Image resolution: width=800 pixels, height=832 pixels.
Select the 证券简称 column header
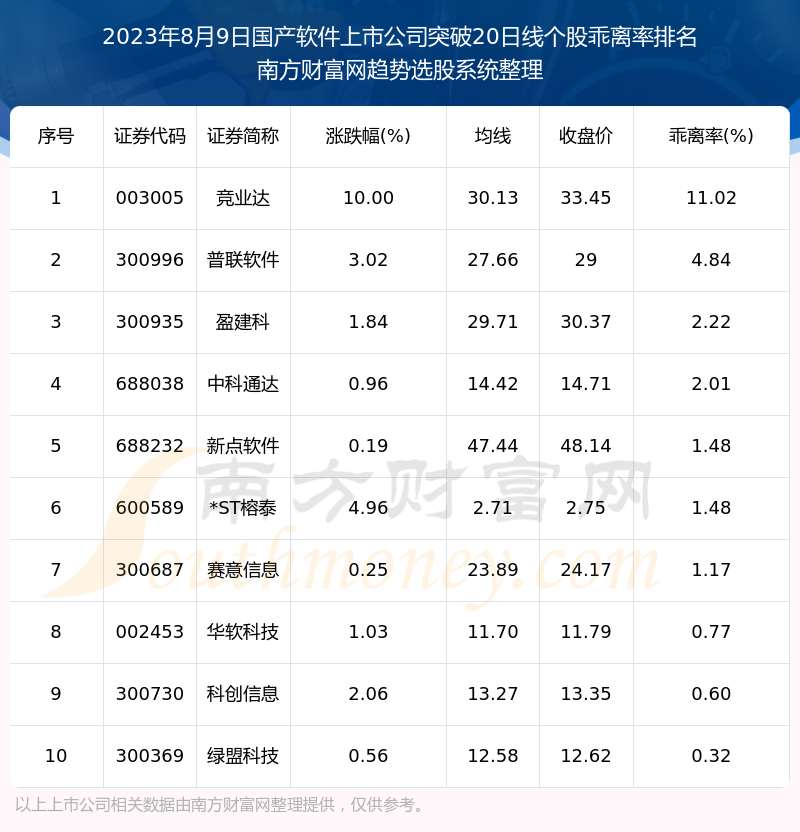point(243,136)
